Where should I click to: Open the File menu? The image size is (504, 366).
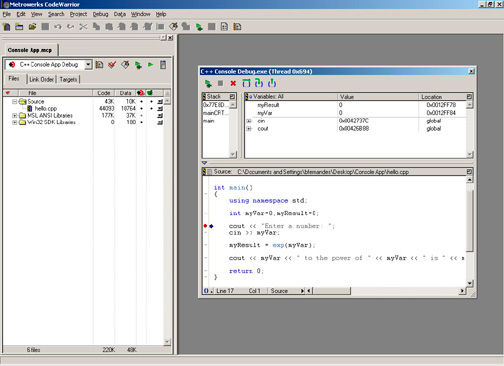pyautogui.click(x=7, y=14)
